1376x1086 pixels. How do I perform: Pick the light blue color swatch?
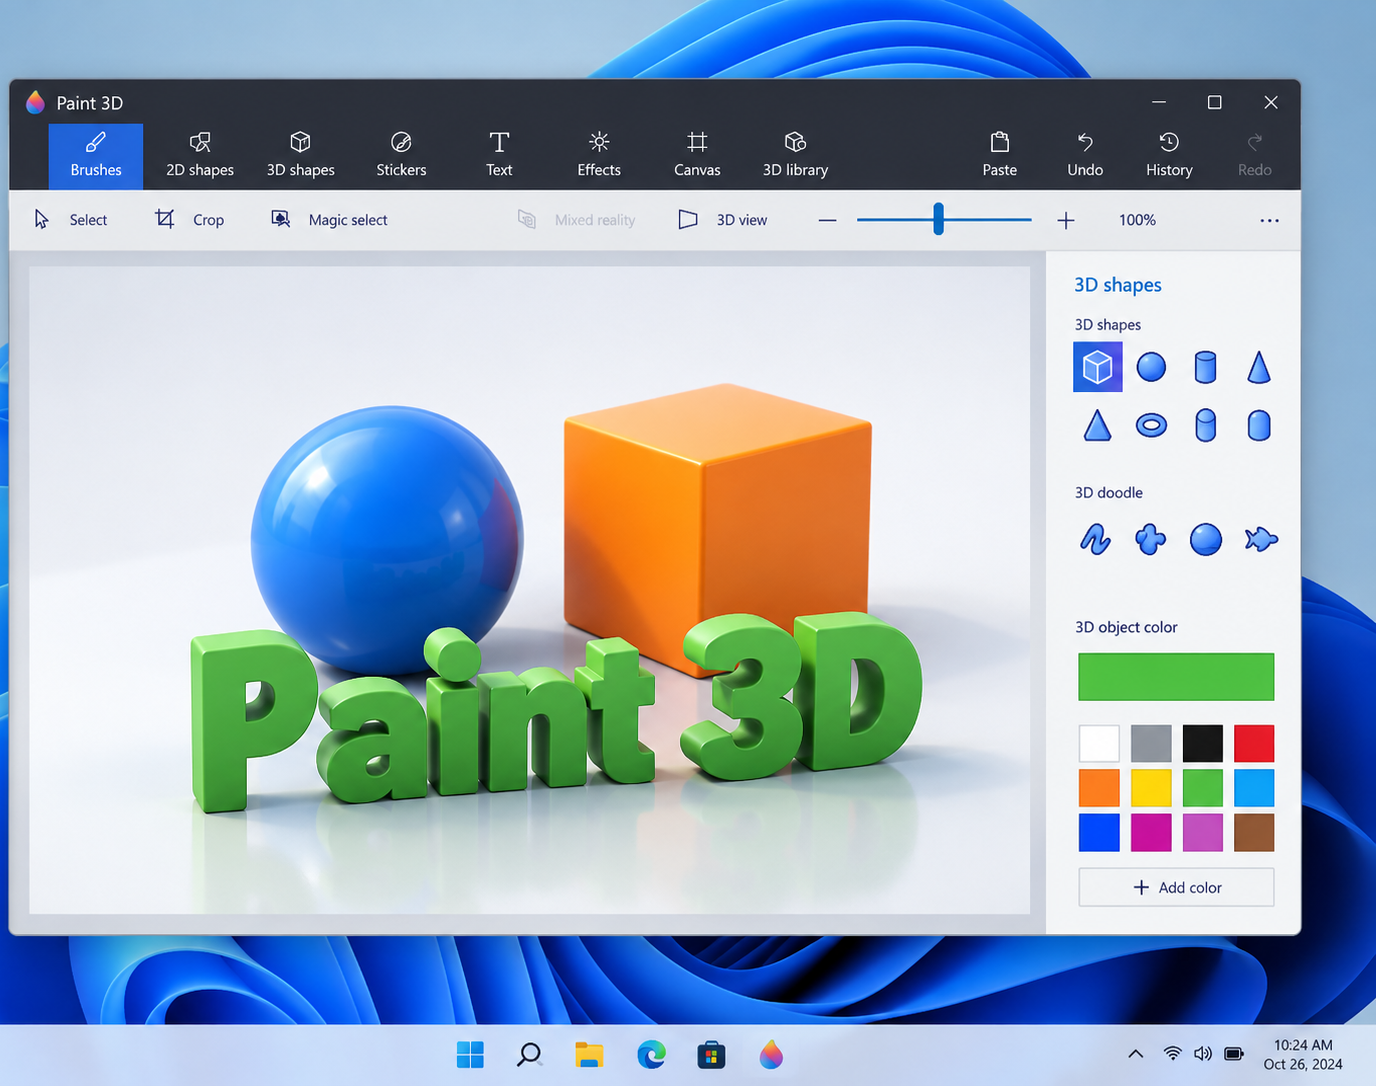click(1254, 788)
